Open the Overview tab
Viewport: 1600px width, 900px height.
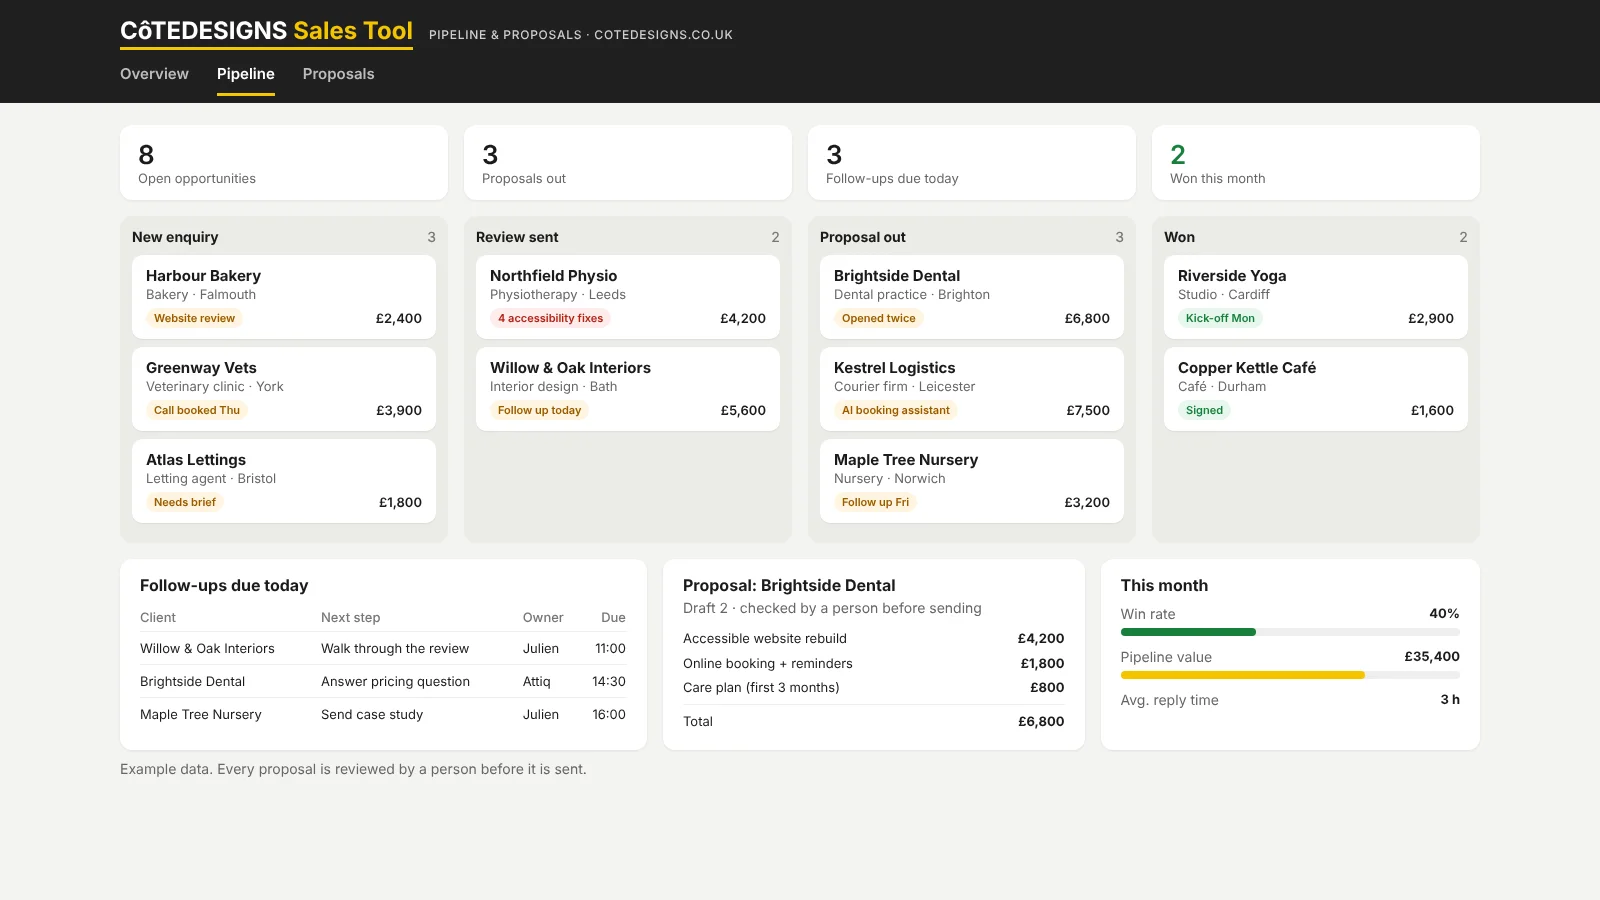click(x=154, y=74)
